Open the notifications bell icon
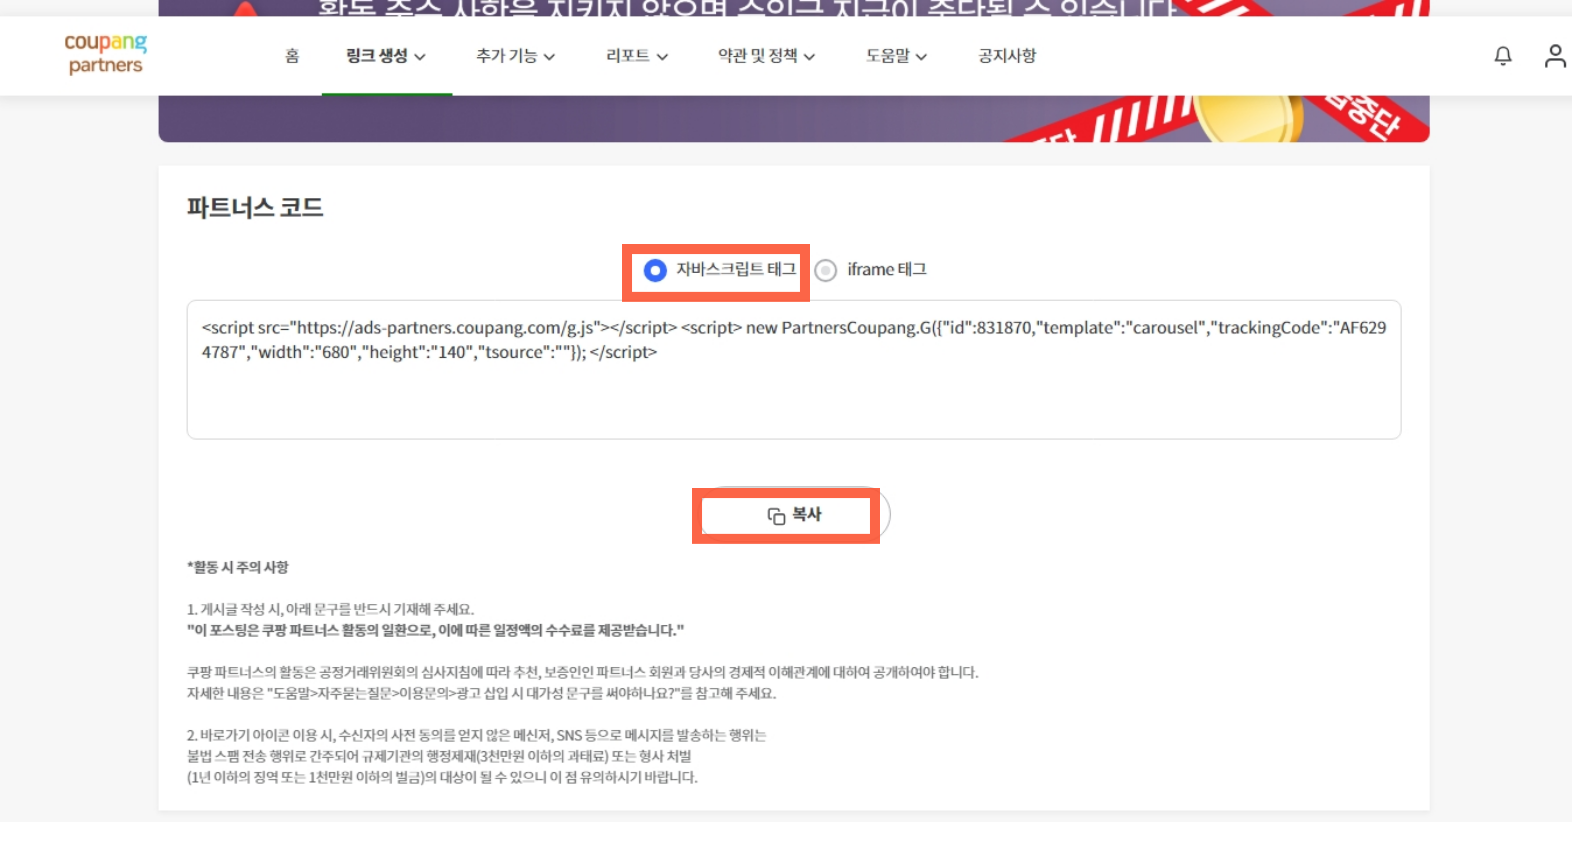The height and width of the screenshot is (854, 1572). point(1502,56)
